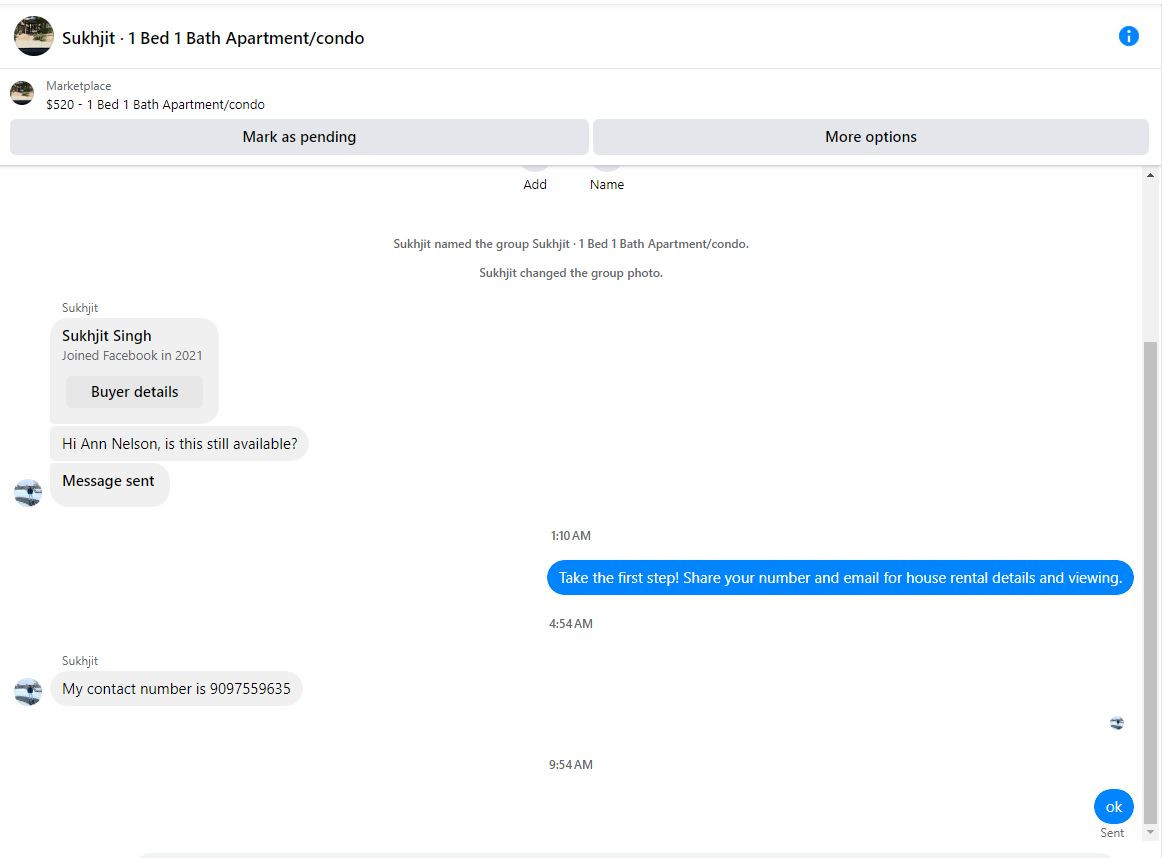The height and width of the screenshot is (858, 1162).
Task: Click the Name group icon
Action: tap(607, 170)
